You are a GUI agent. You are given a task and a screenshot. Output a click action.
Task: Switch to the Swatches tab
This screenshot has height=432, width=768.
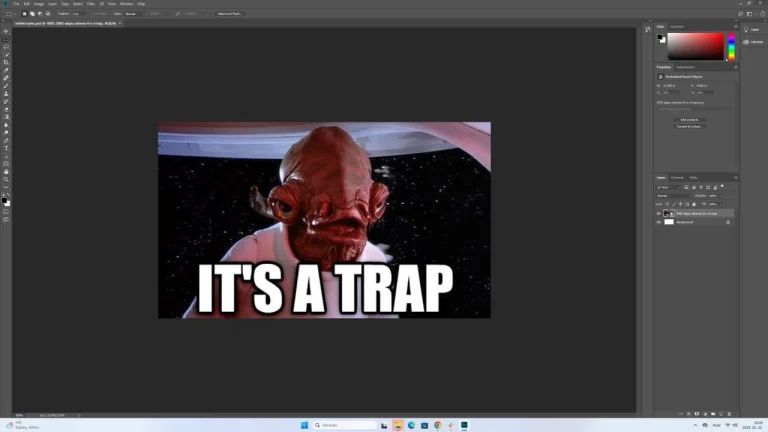click(x=677, y=26)
